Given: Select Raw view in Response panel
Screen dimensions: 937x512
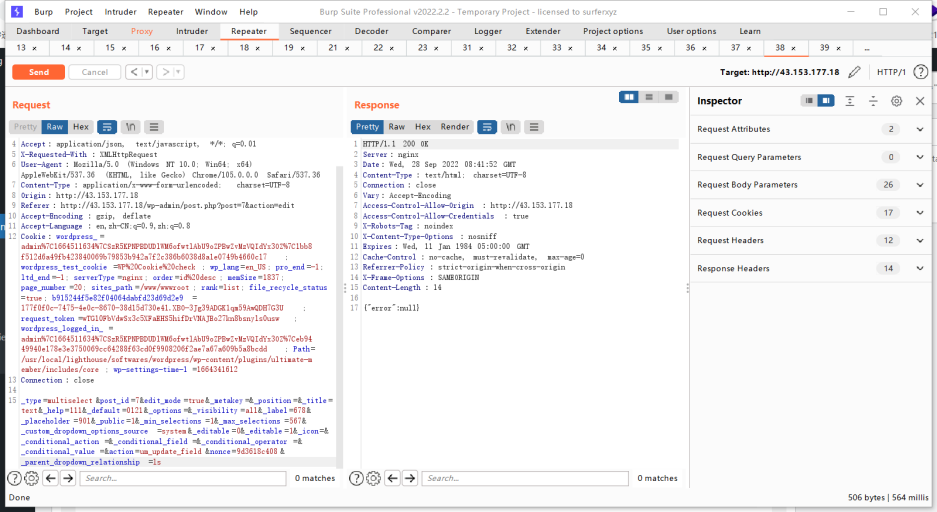Looking at the screenshot, I should 397,127.
